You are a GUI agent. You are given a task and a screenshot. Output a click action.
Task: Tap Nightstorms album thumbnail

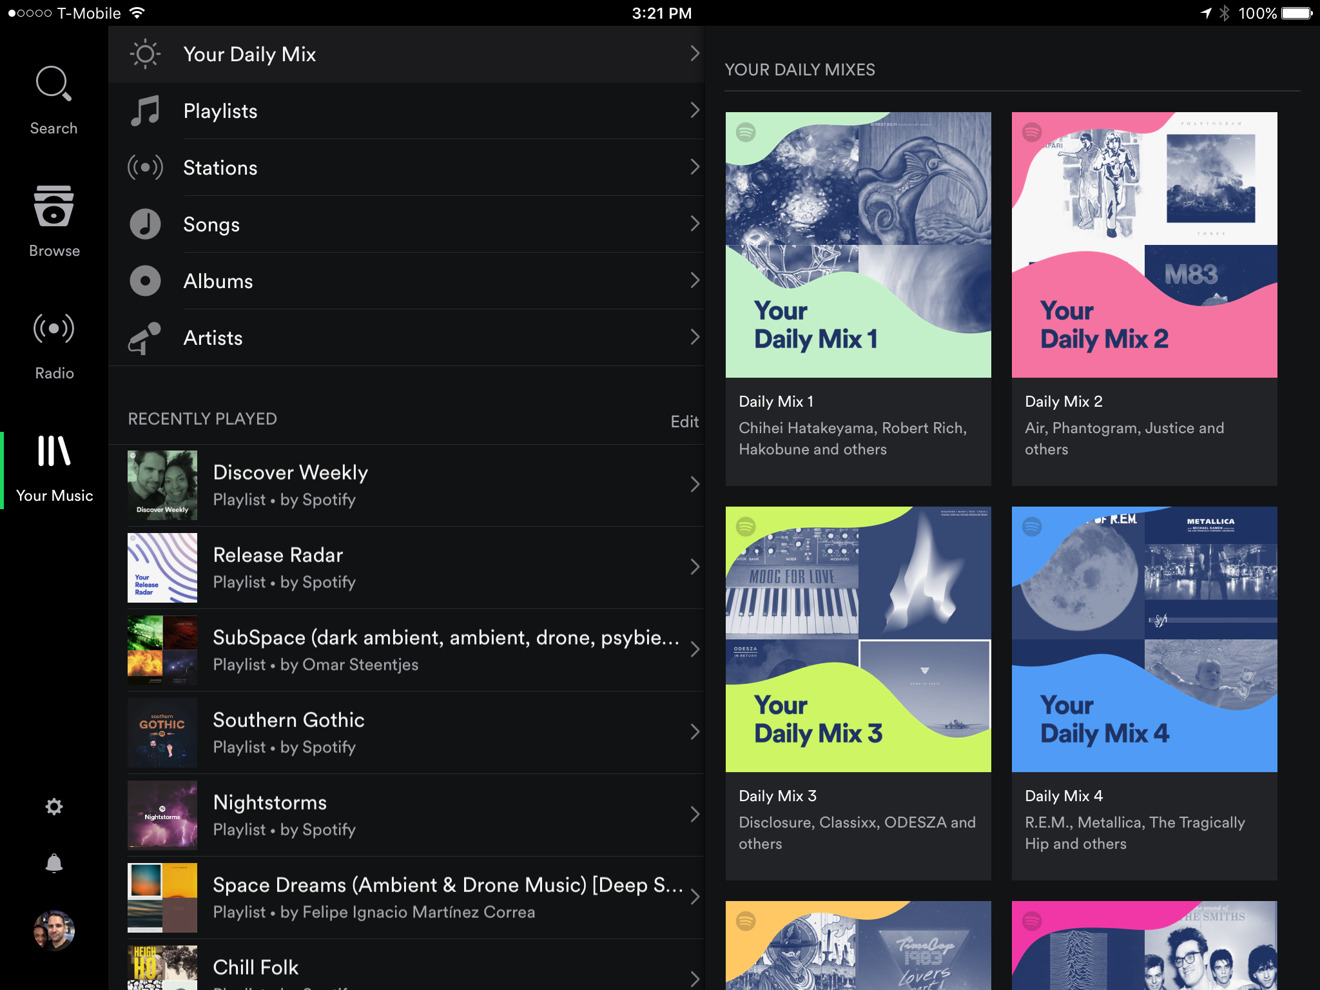click(162, 815)
